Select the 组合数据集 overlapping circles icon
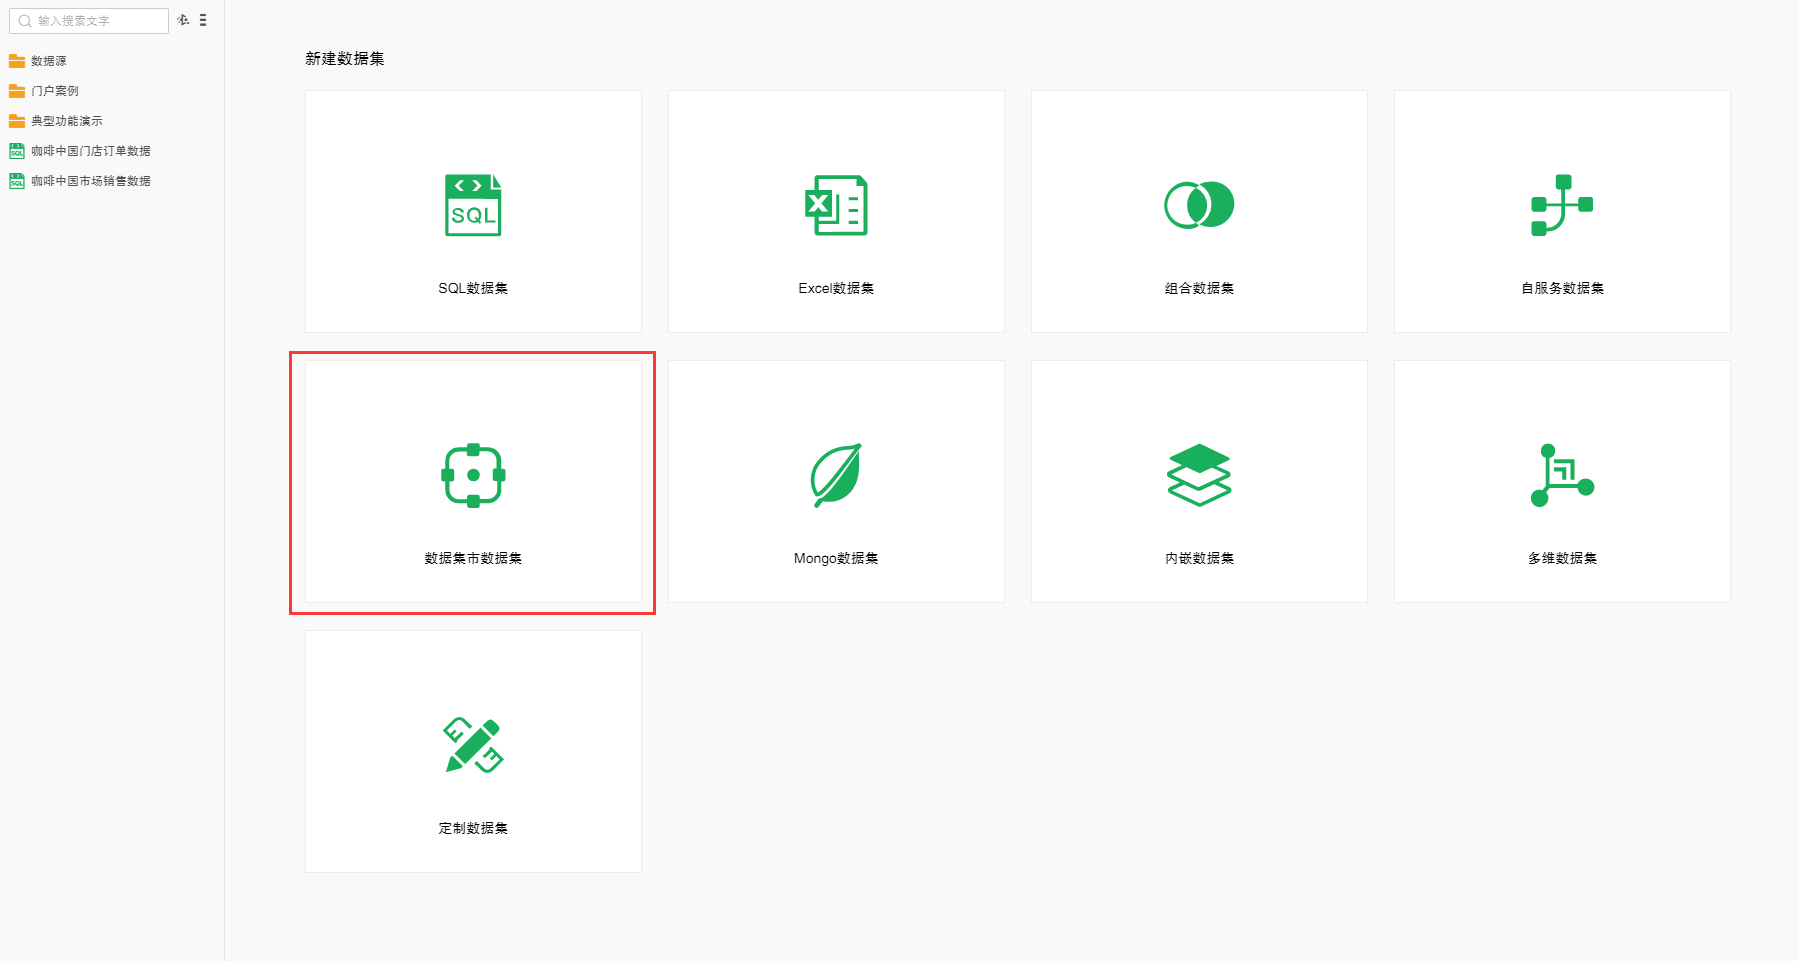1799x961 pixels. pos(1199,205)
